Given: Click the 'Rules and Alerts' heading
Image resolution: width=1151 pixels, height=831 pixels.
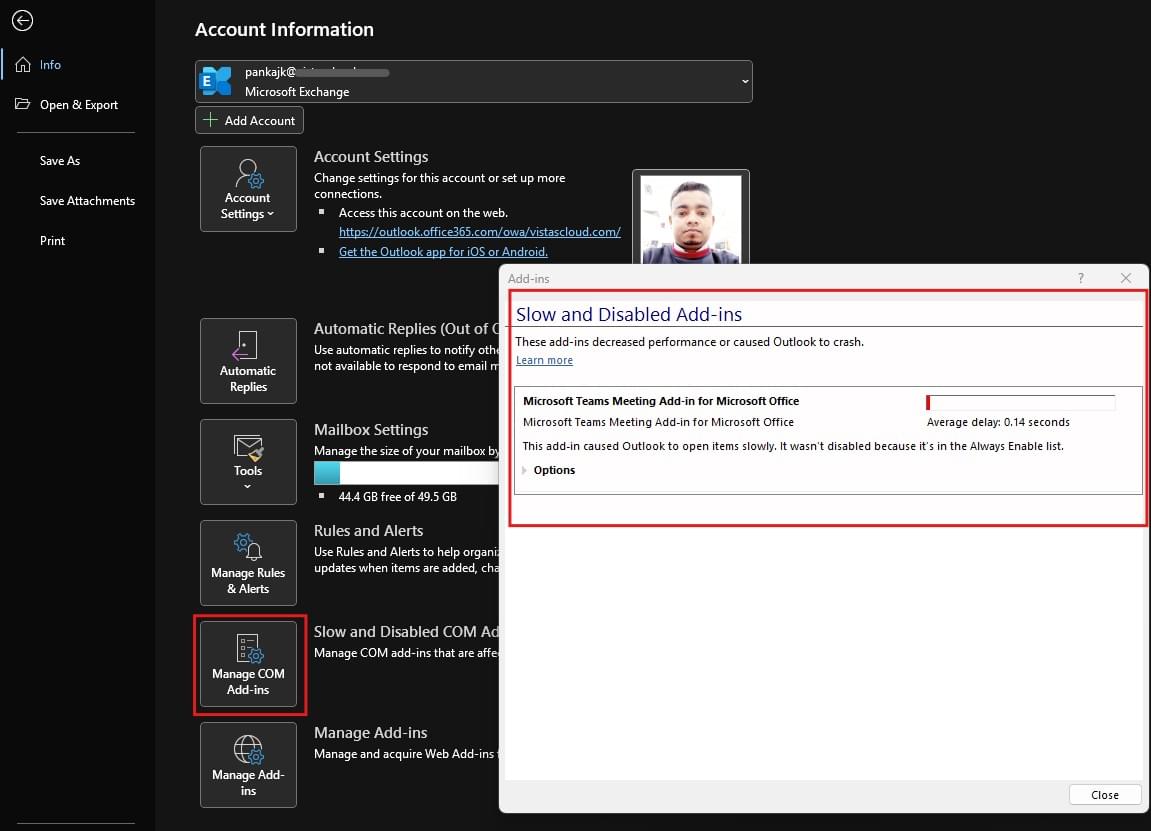Looking at the screenshot, I should tap(368, 531).
